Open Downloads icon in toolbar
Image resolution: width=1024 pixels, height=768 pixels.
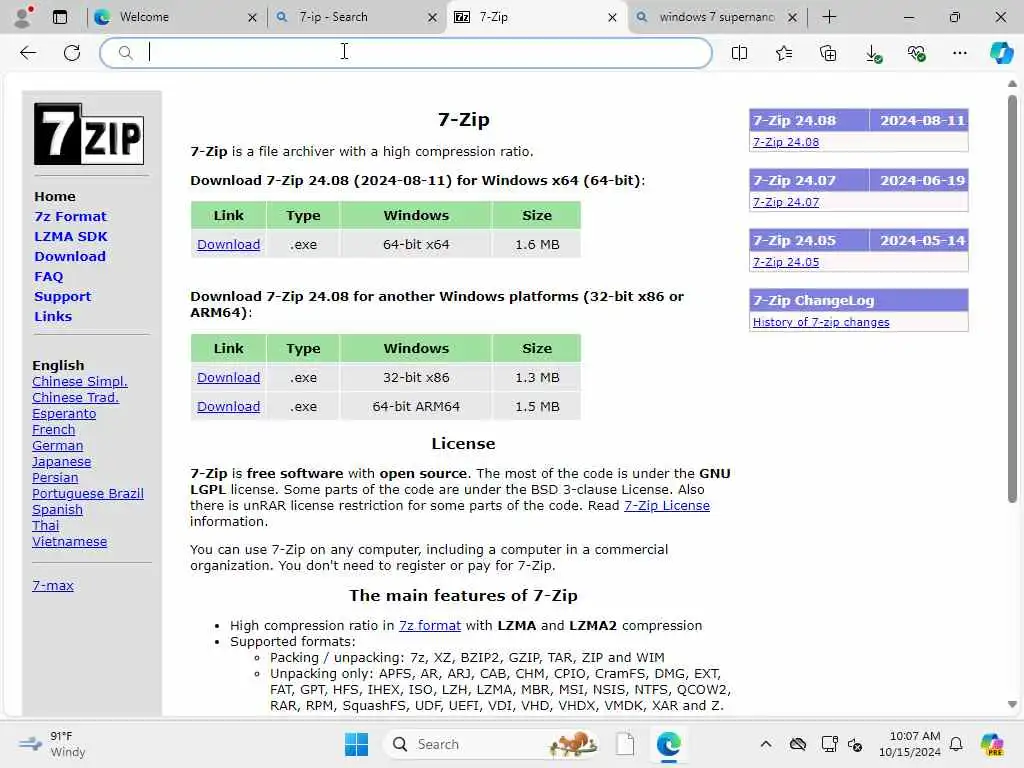tap(873, 54)
